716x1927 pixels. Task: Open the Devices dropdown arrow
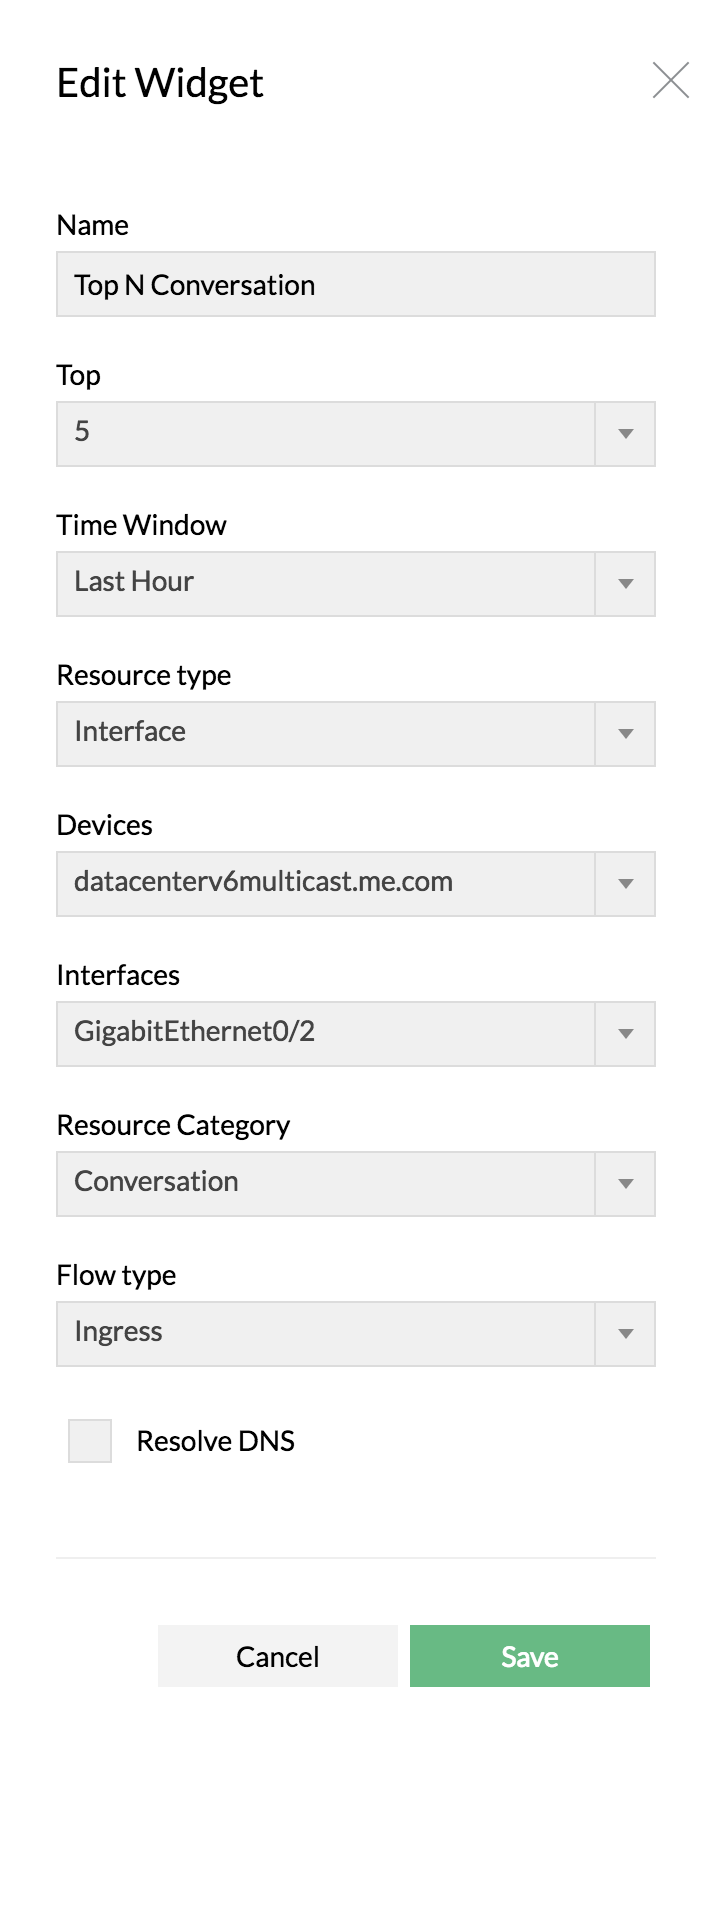click(x=626, y=884)
